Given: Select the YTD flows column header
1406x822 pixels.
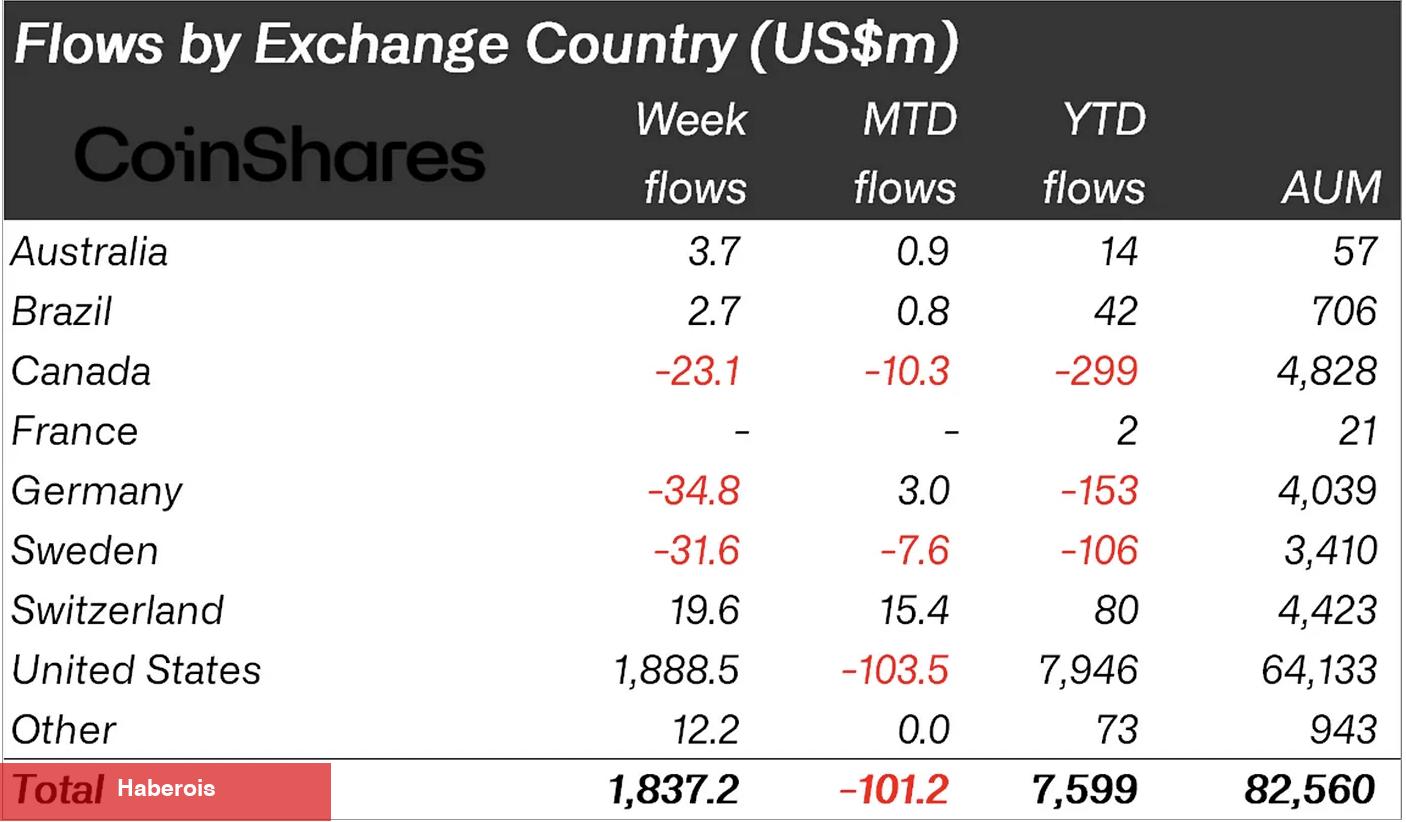Looking at the screenshot, I should coord(1093,153).
